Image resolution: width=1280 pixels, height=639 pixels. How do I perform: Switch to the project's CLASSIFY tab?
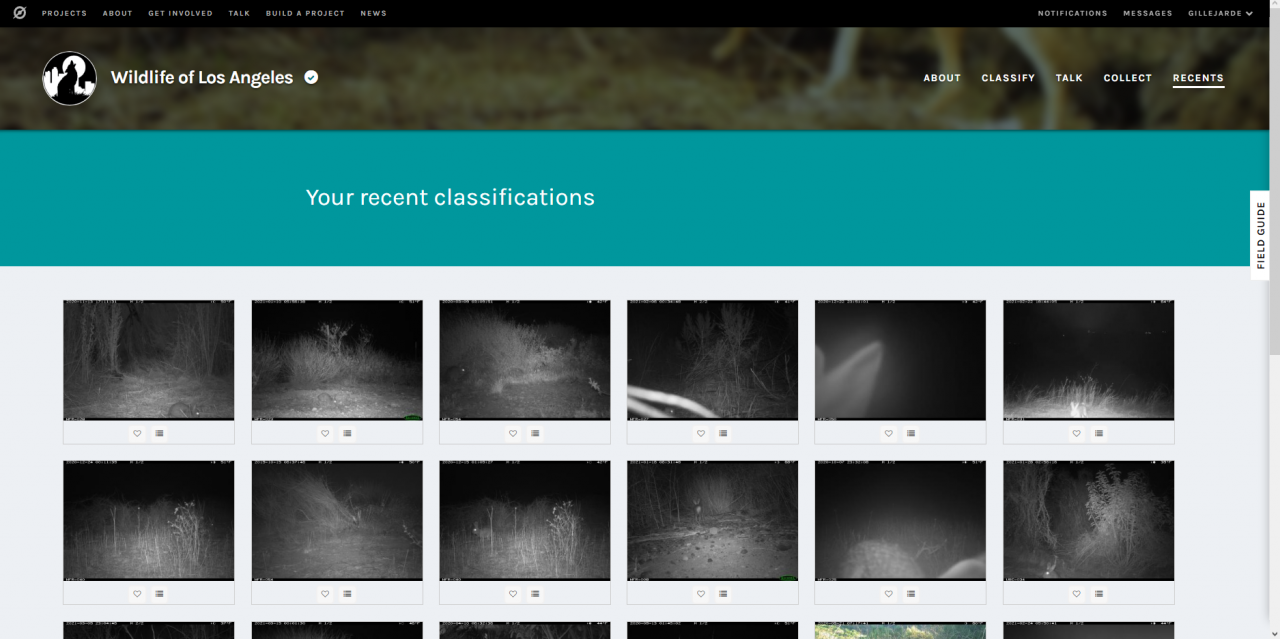click(1008, 78)
